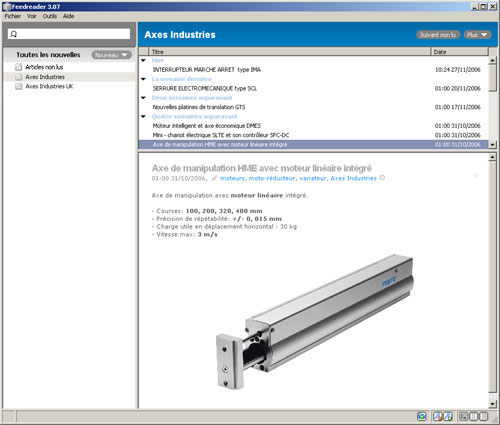Click the Festo linear axis product image
Viewport: 500px width, 425px height.
point(315,322)
